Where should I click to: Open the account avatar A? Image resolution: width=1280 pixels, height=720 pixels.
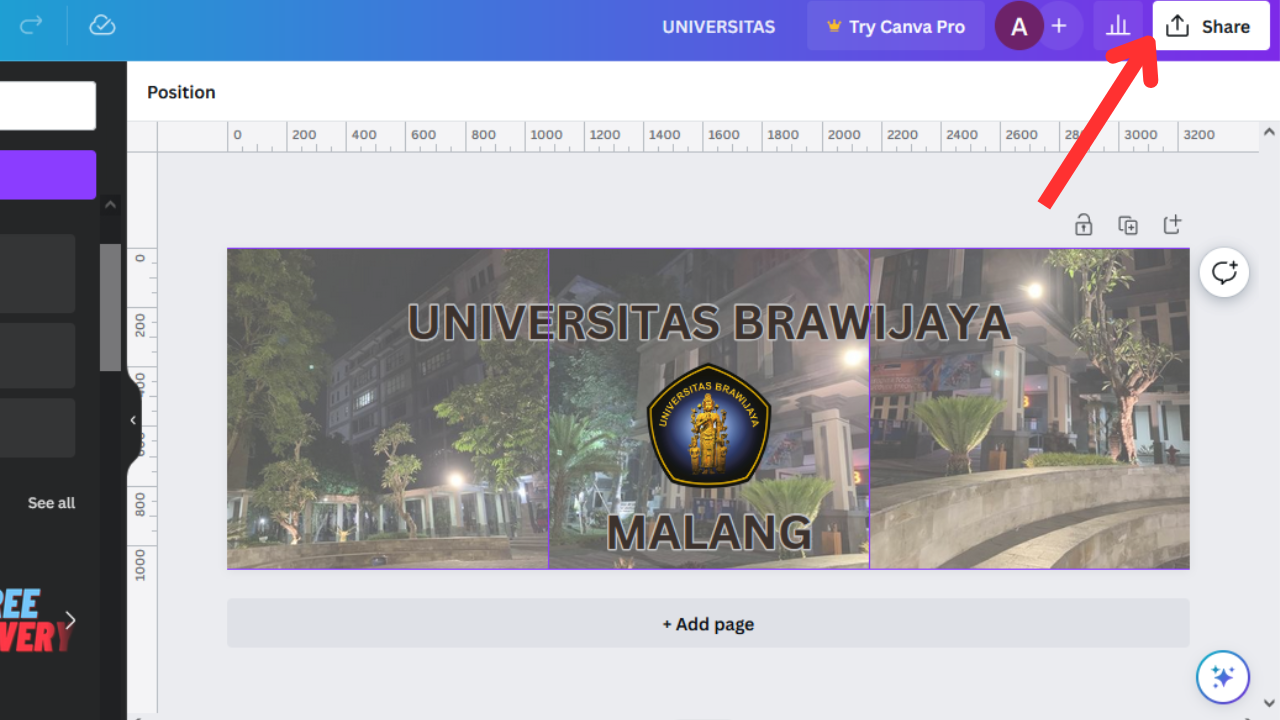[x=1019, y=27]
